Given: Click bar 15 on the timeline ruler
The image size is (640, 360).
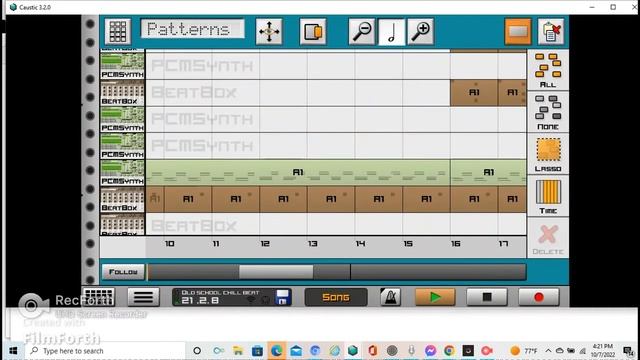Looking at the screenshot, I should click(408, 244).
